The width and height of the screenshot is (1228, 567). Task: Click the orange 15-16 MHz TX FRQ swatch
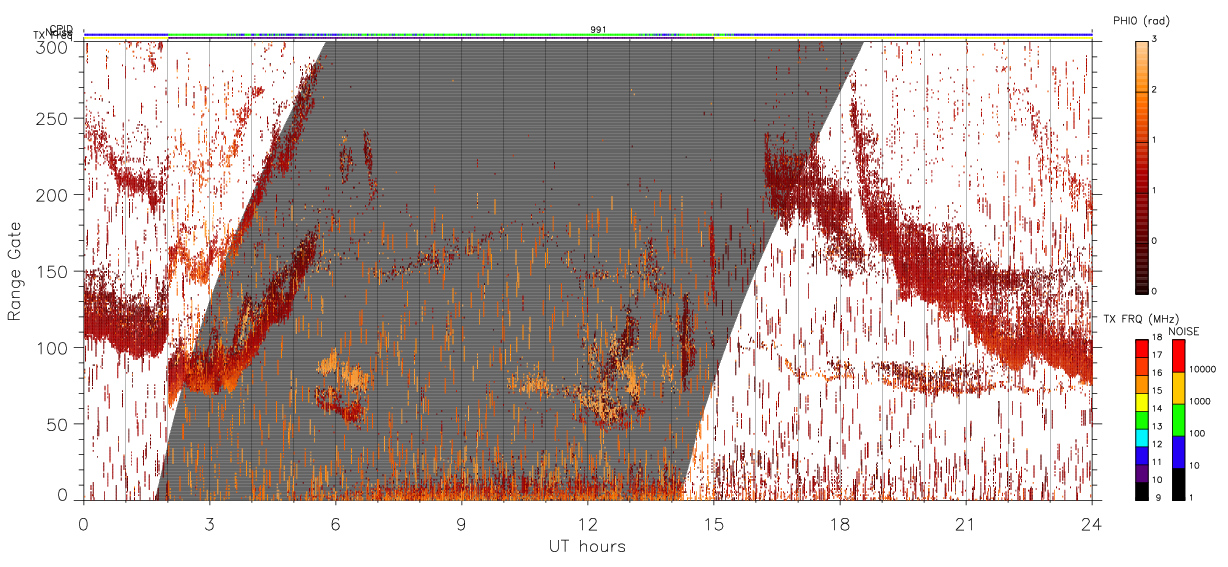(1141, 382)
